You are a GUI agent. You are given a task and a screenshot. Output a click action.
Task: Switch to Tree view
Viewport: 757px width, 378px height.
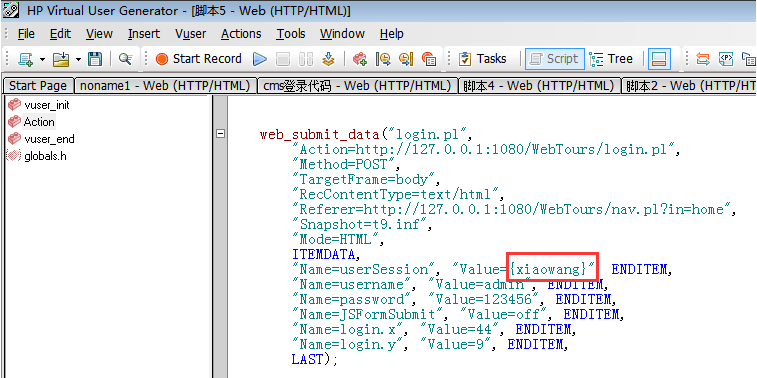point(611,59)
